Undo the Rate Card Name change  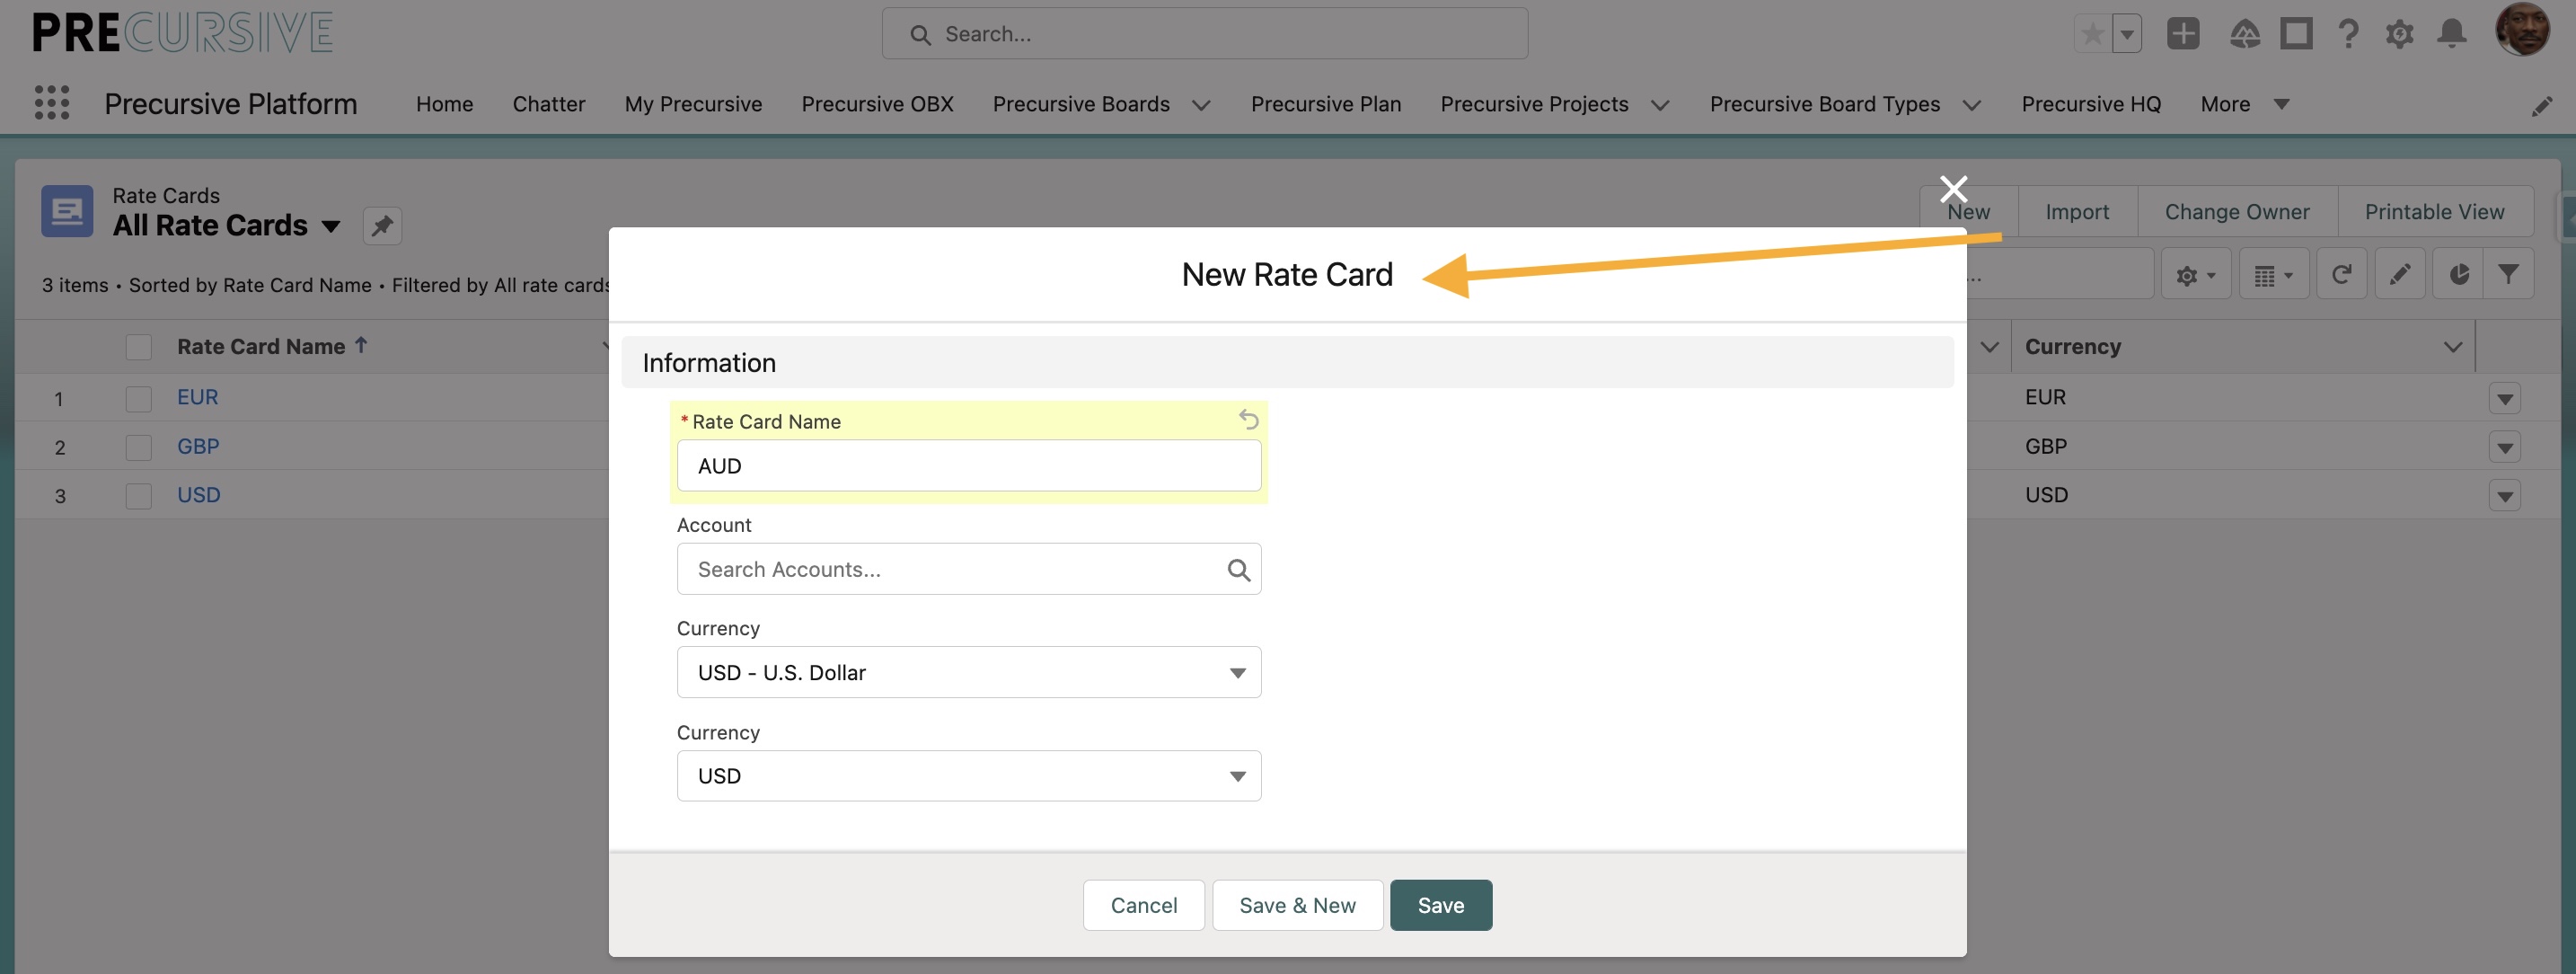(1248, 419)
